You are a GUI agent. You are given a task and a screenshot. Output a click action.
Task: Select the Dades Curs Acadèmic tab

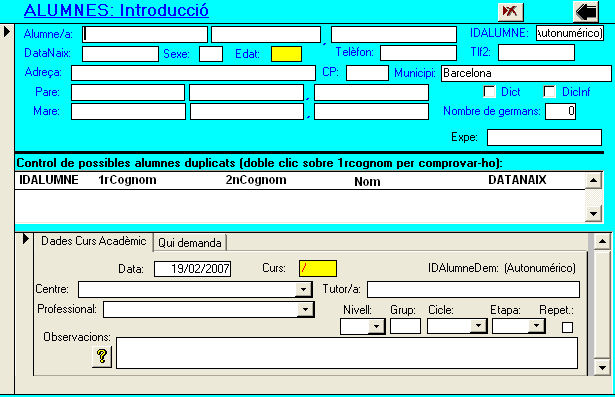(93, 241)
